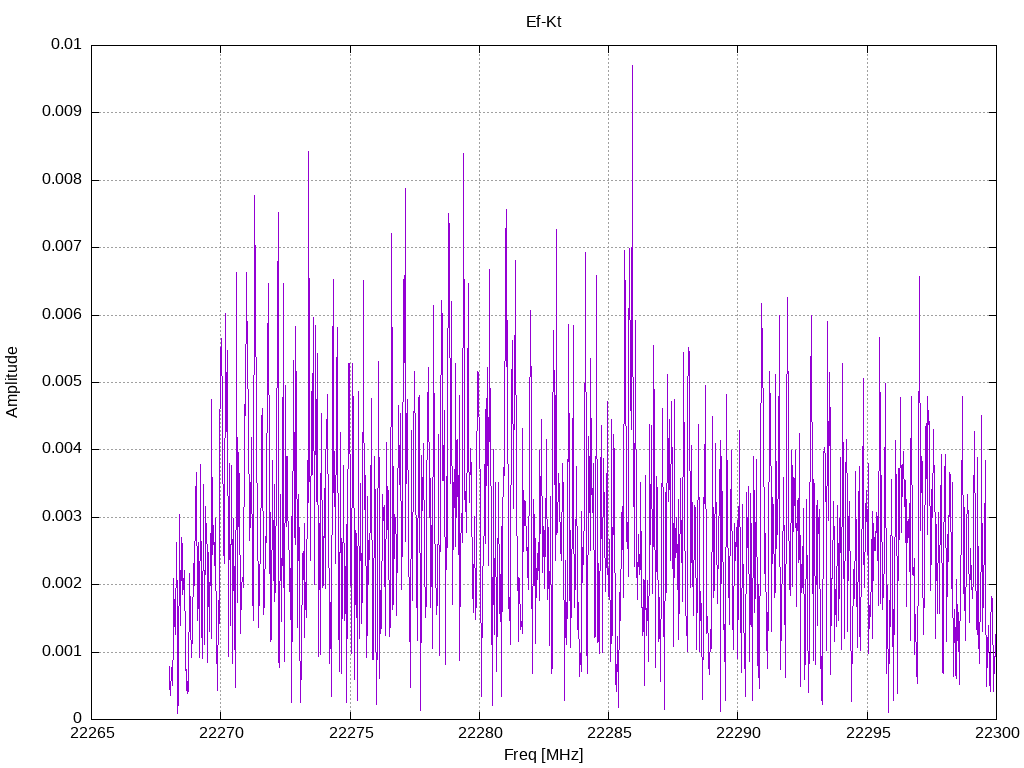This screenshot has width=1024, height=768.
Task: Click the tallest spectrum peak near 22286 MHz
Action: pyautogui.click(x=632, y=66)
